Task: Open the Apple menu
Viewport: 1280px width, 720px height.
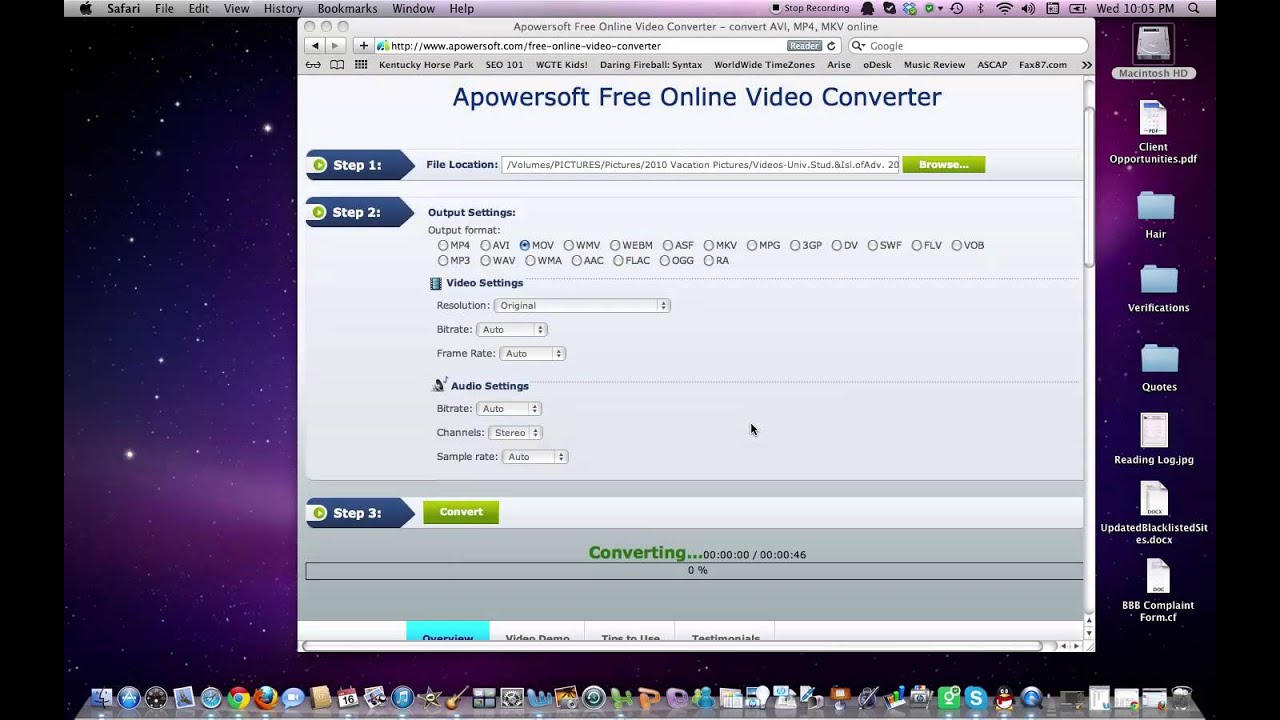Action: (x=85, y=8)
